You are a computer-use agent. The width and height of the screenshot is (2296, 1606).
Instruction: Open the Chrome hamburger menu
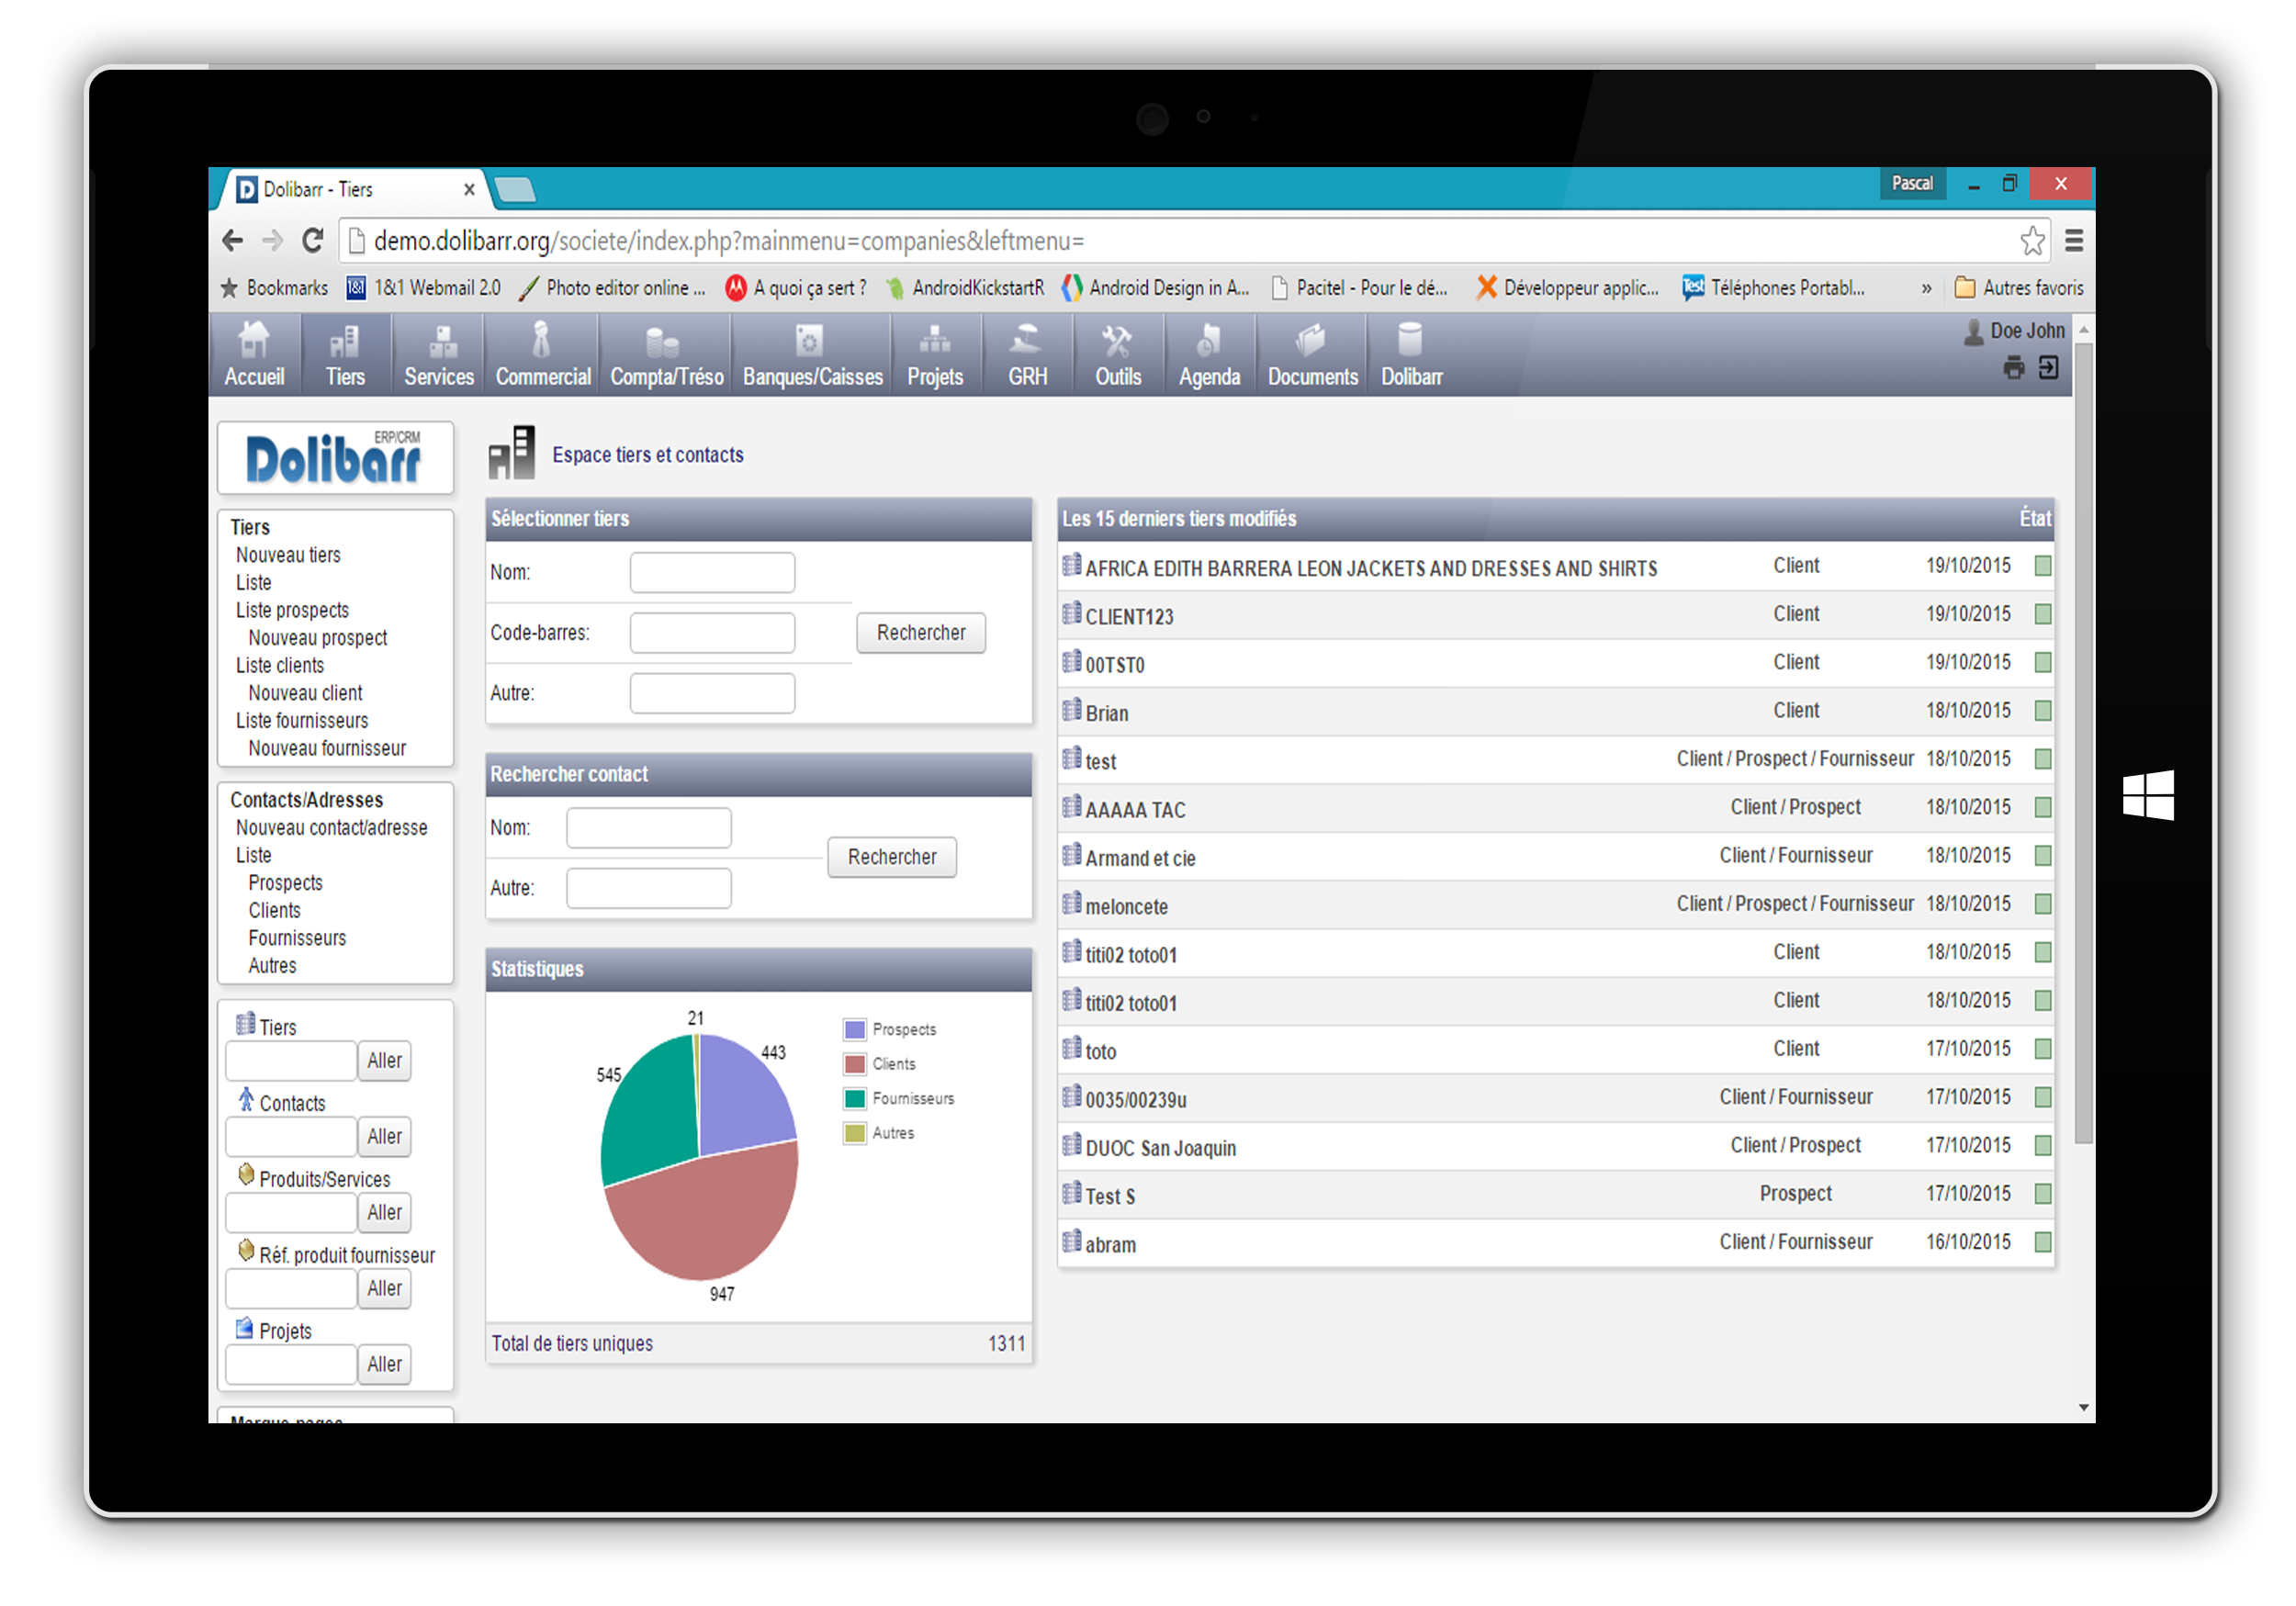click(2074, 241)
